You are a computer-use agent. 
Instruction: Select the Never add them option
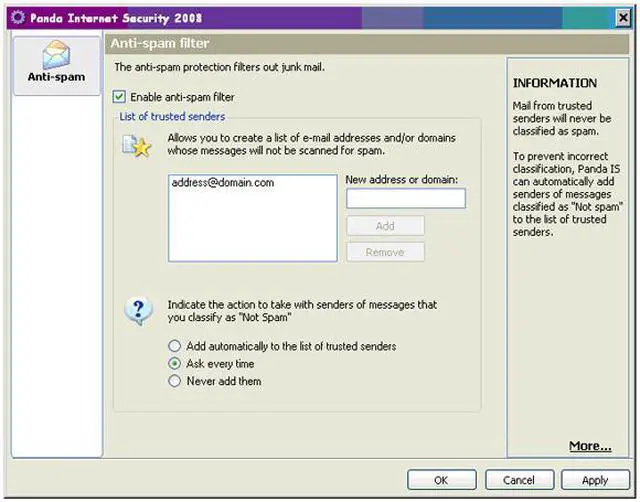(x=175, y=381)
